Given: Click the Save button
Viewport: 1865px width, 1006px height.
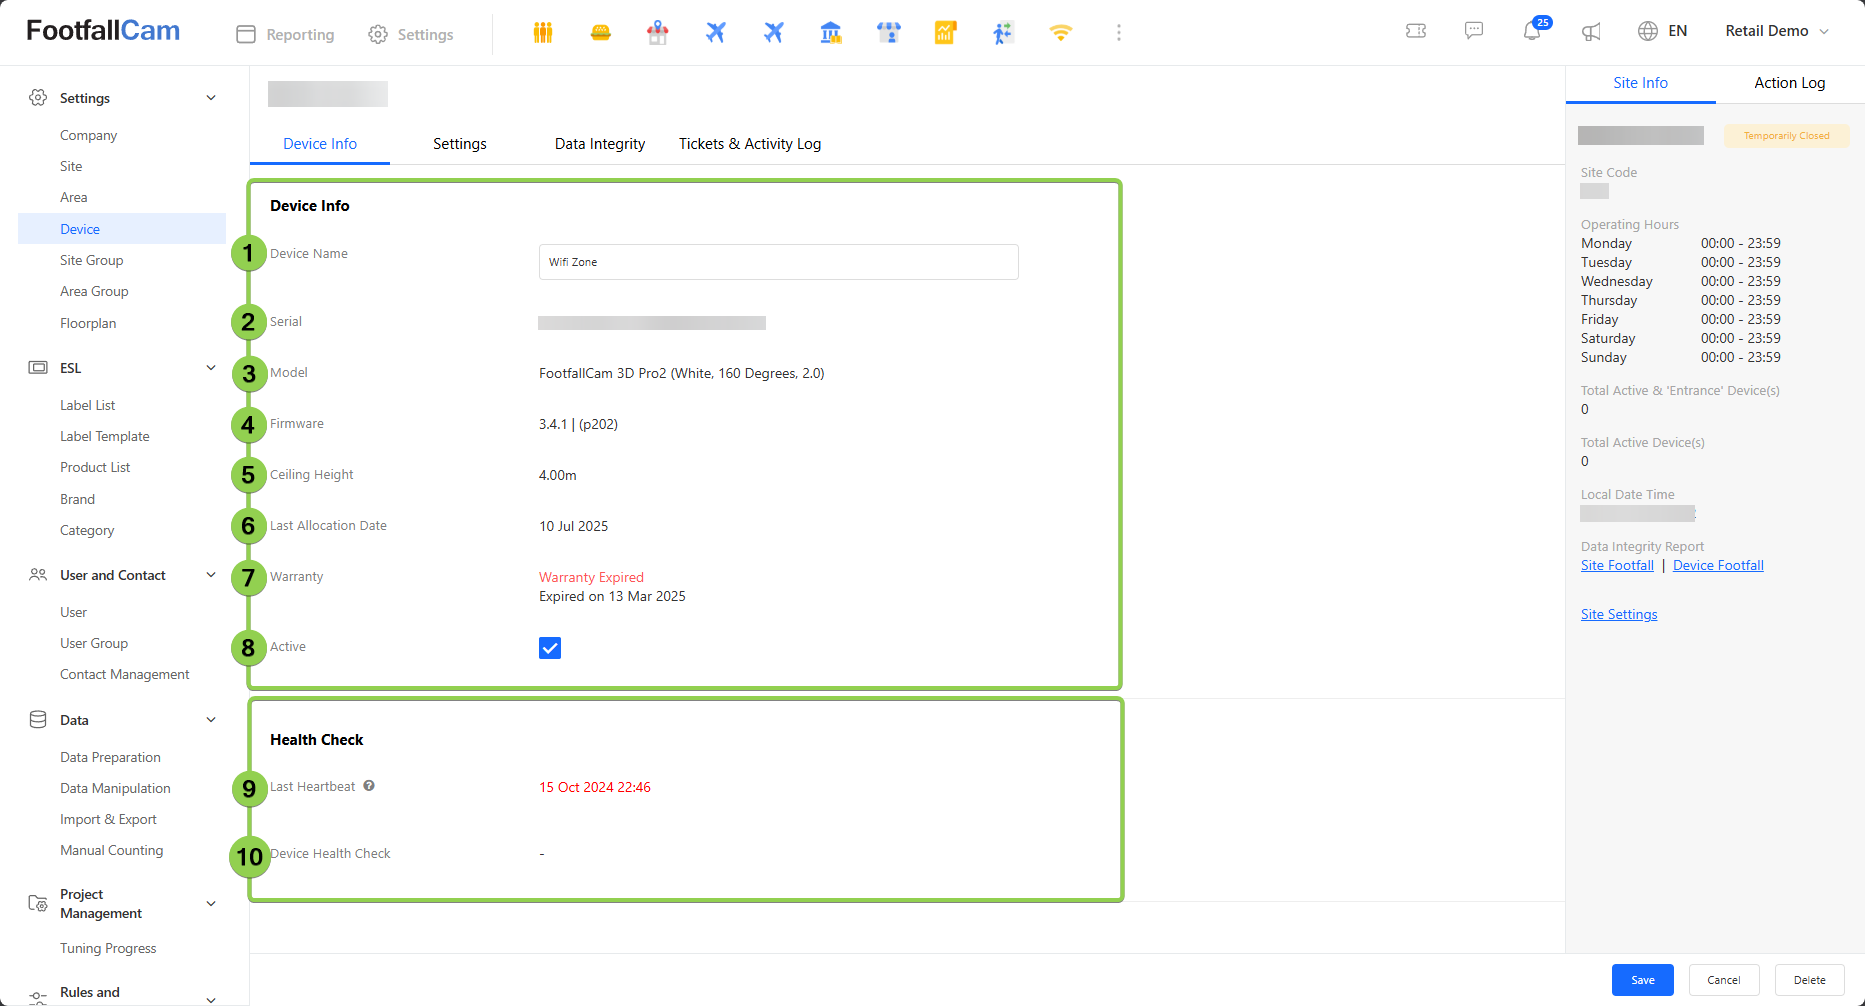Looking at the screenshot, I should coord(1642,980).
